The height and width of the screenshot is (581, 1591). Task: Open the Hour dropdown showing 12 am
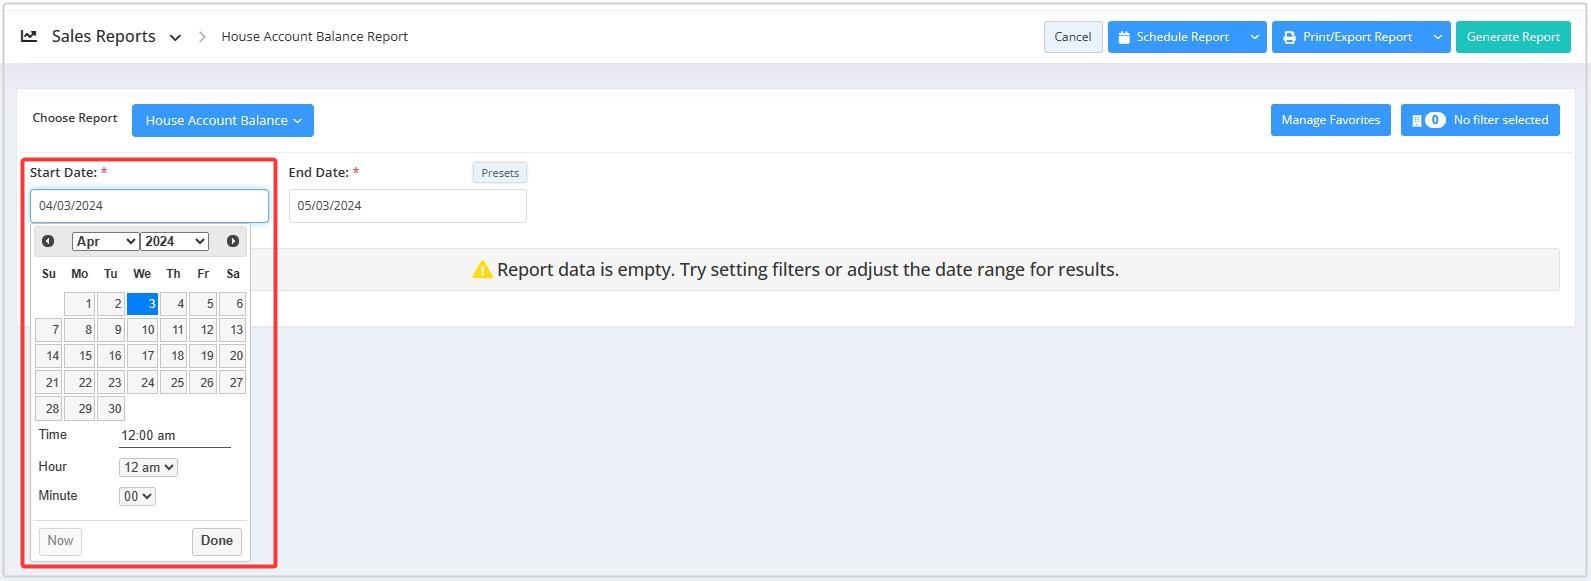coord(148,467)
